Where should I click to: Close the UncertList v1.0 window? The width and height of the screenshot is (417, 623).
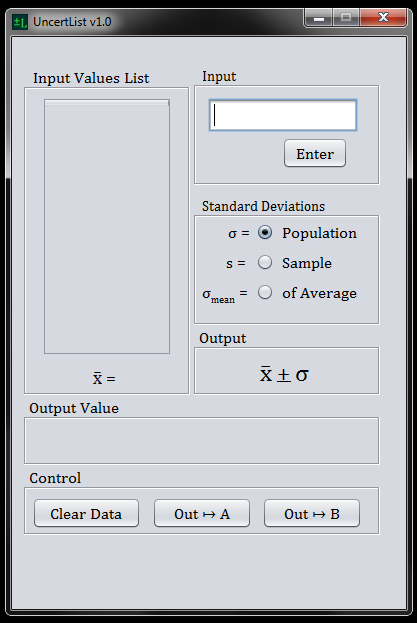[x=383, y=18]
